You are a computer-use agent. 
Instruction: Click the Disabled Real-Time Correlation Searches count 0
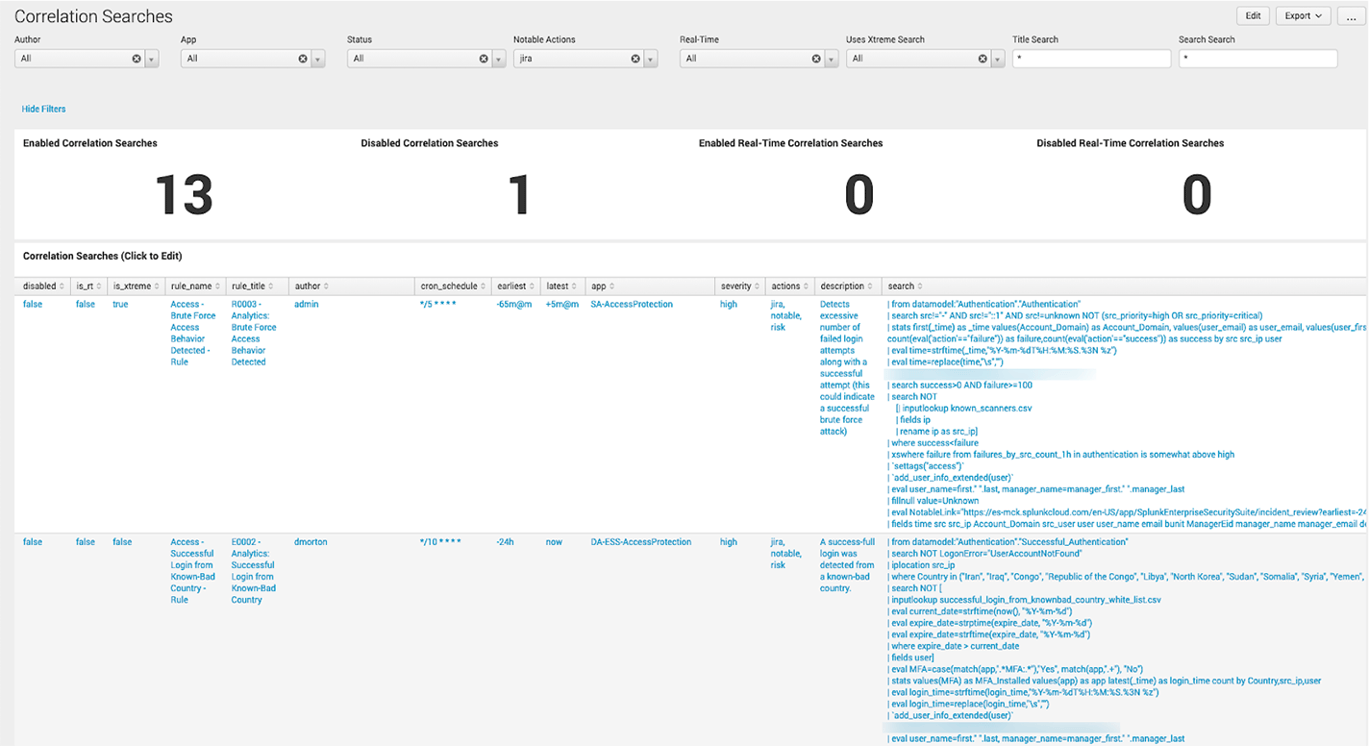pos(1197,195)
